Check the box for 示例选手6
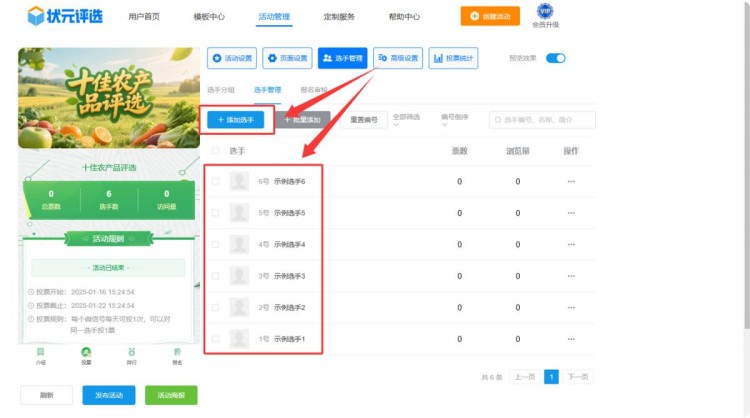750x418 pixels. tap(215, 181)
